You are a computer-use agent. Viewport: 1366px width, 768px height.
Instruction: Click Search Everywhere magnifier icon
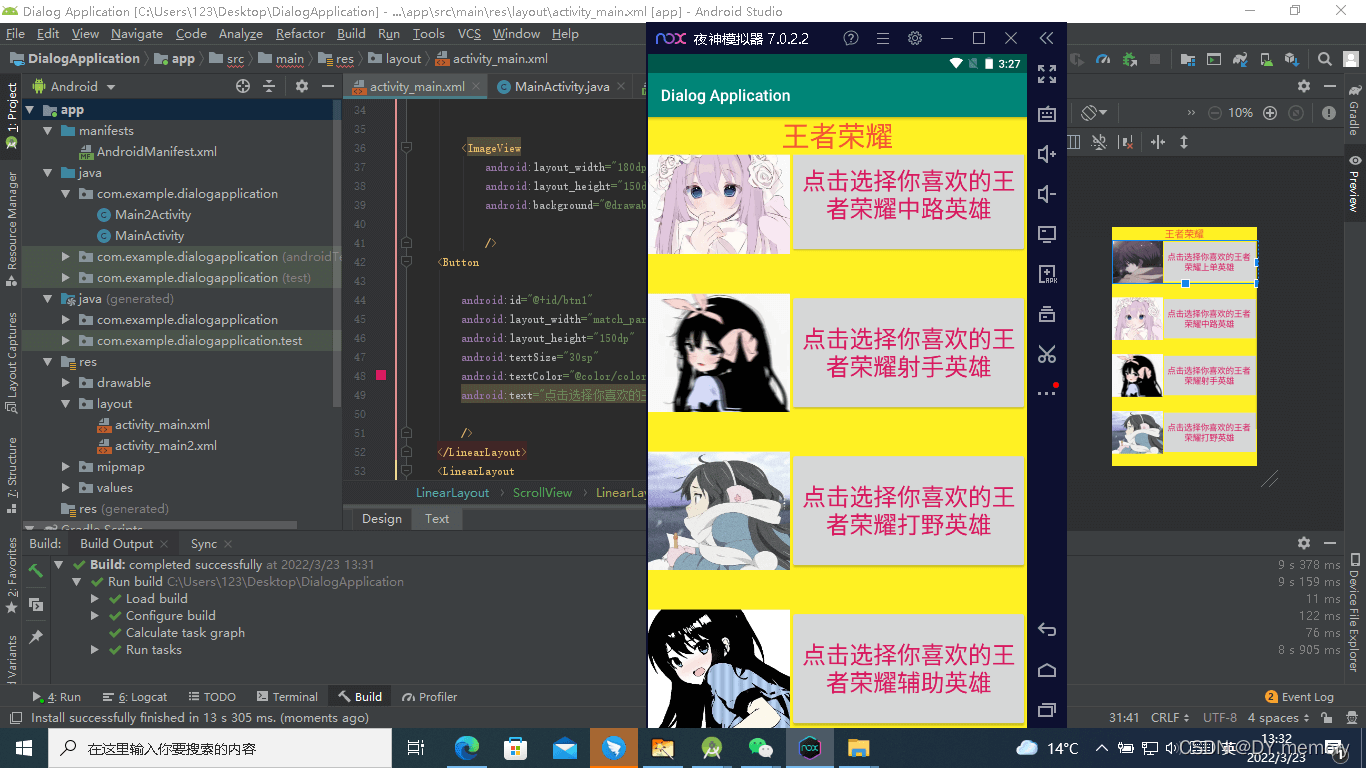1325,59
